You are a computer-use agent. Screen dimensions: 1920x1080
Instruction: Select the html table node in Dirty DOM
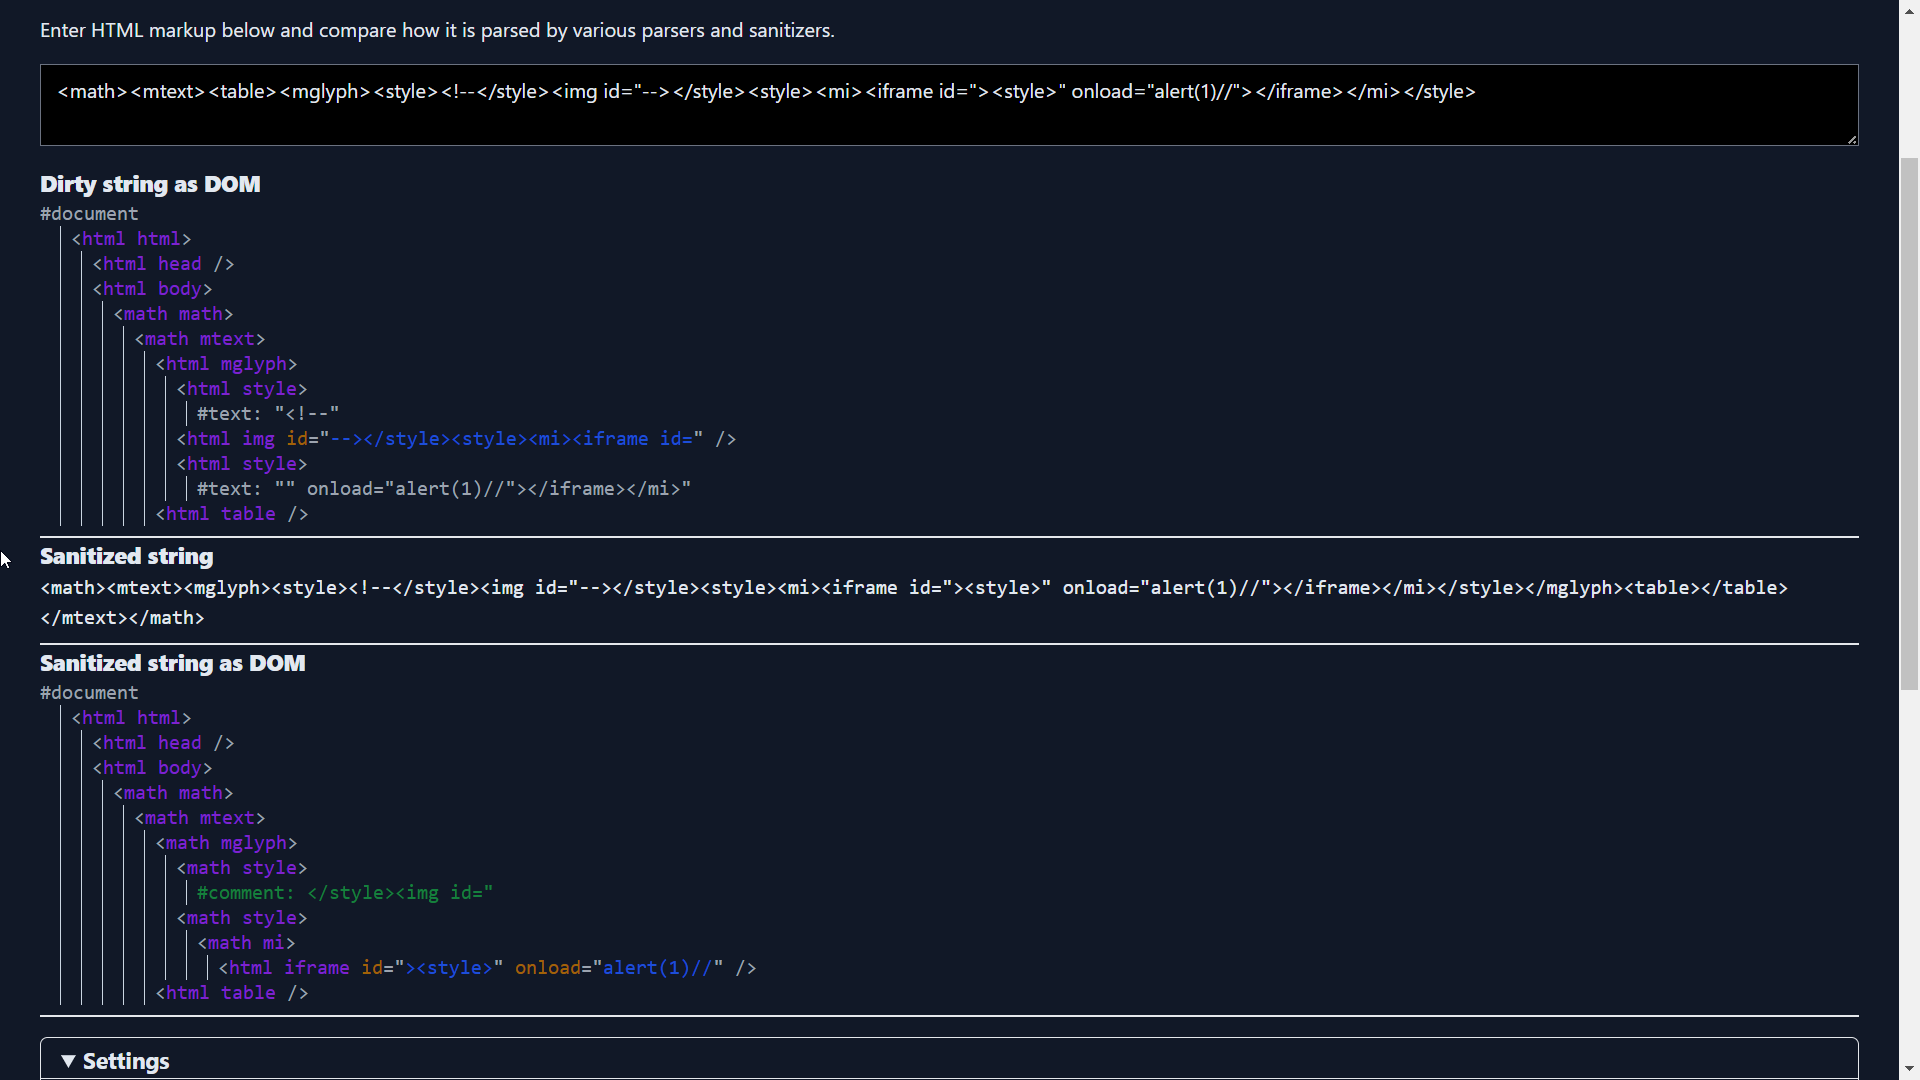pos(231,514)
